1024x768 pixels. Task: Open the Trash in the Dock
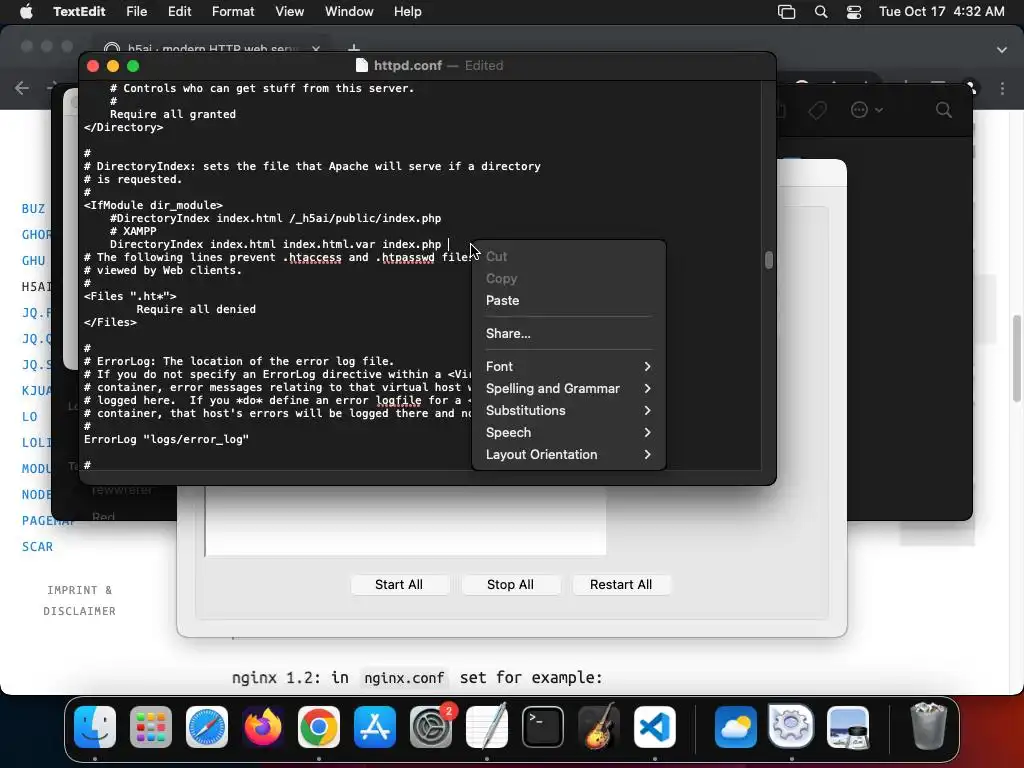(x=928, y=727)
